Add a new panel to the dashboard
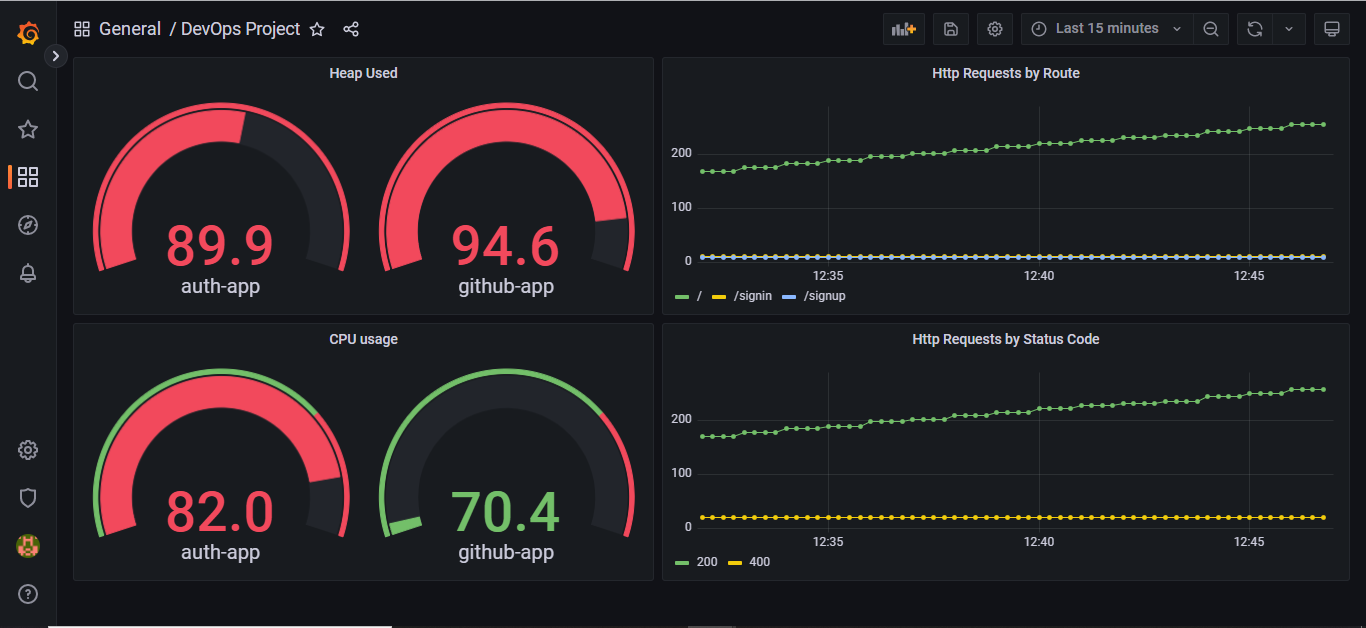 tap(902, 28)
